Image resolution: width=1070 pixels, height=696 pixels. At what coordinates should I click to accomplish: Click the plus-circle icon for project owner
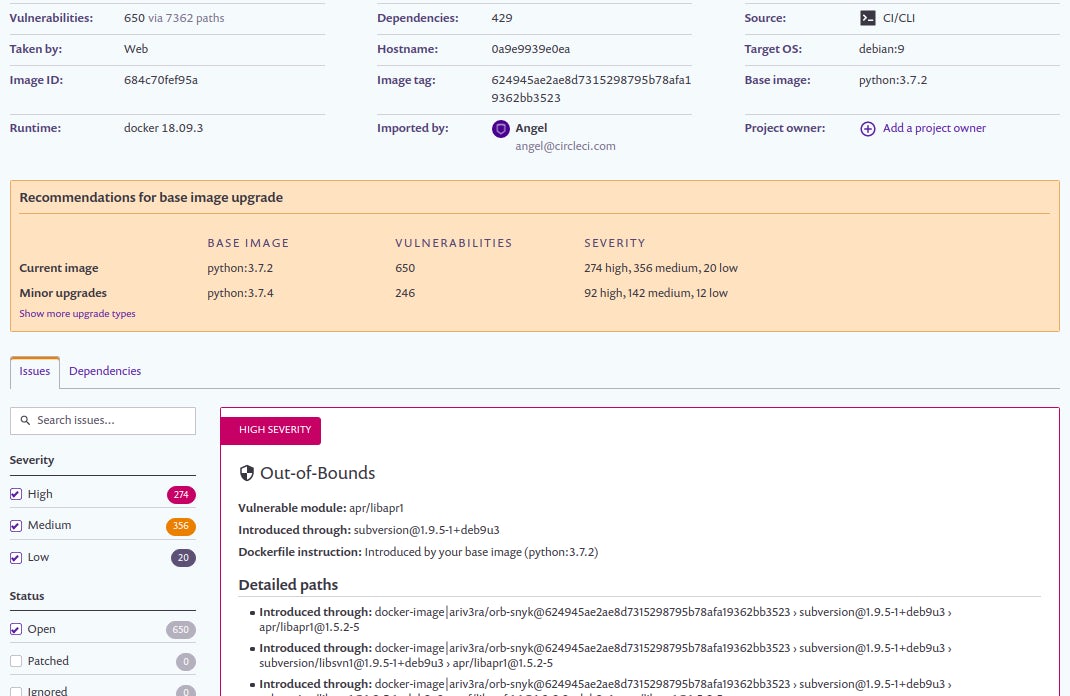tap(866, 128)
